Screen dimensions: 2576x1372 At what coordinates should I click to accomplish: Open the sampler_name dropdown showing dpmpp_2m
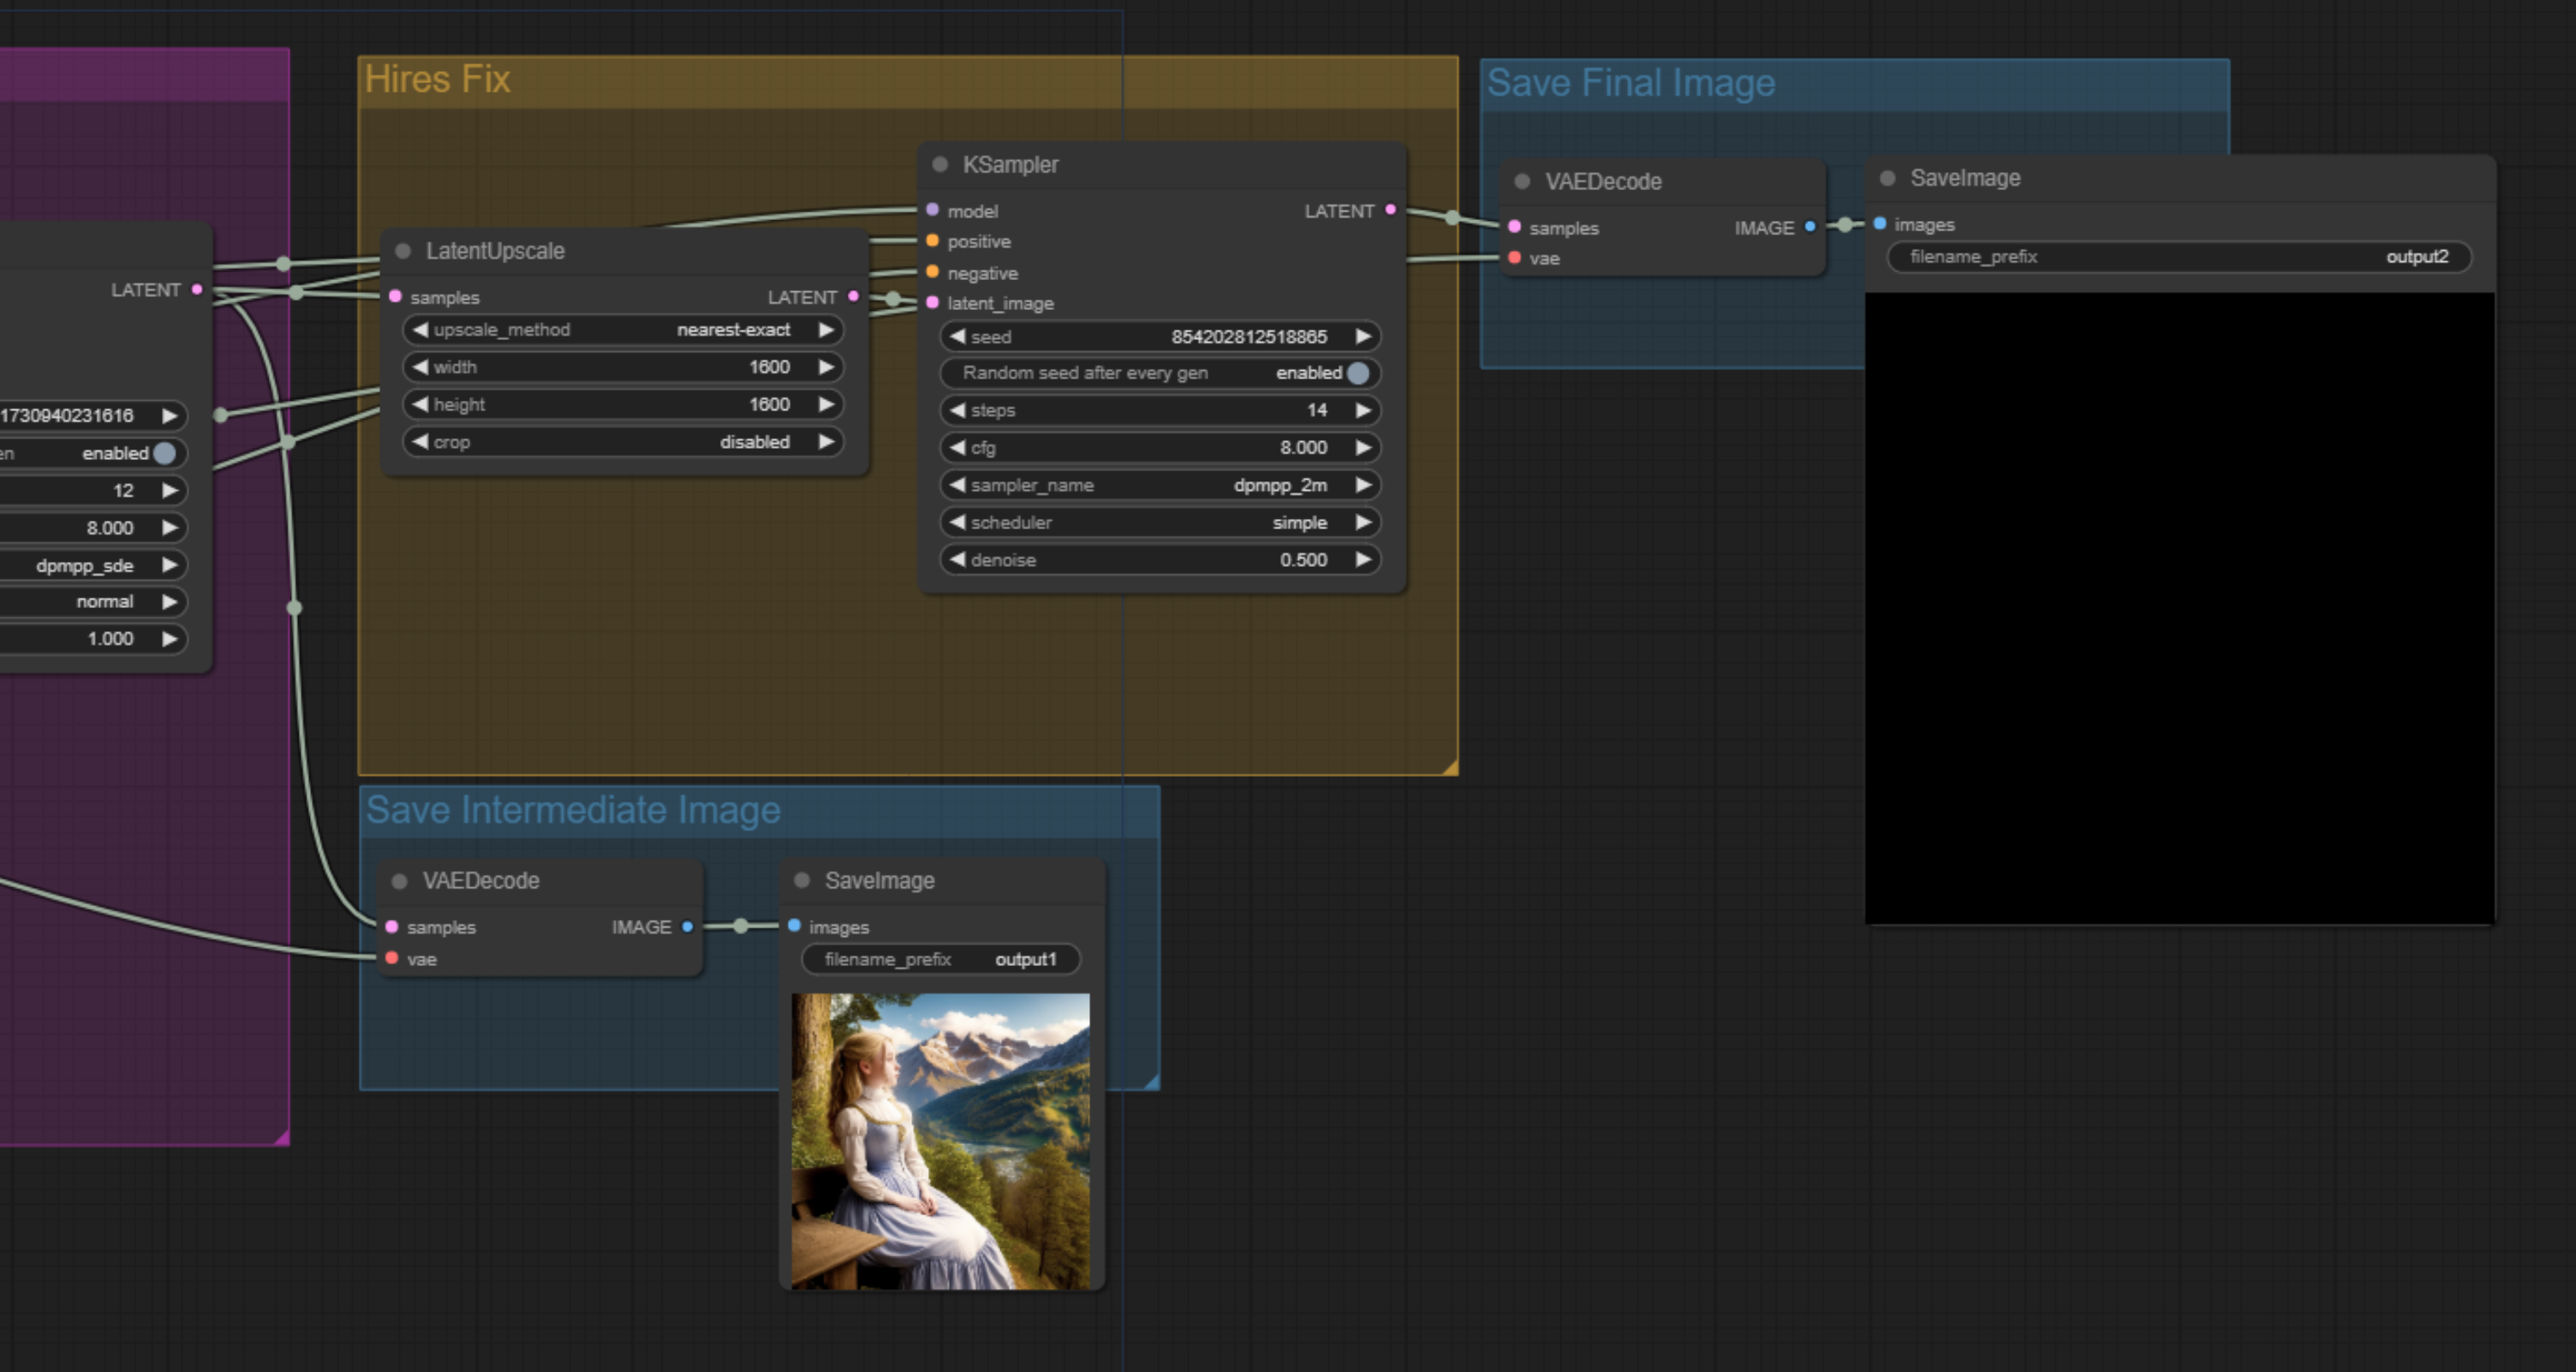pos(1160,485)
